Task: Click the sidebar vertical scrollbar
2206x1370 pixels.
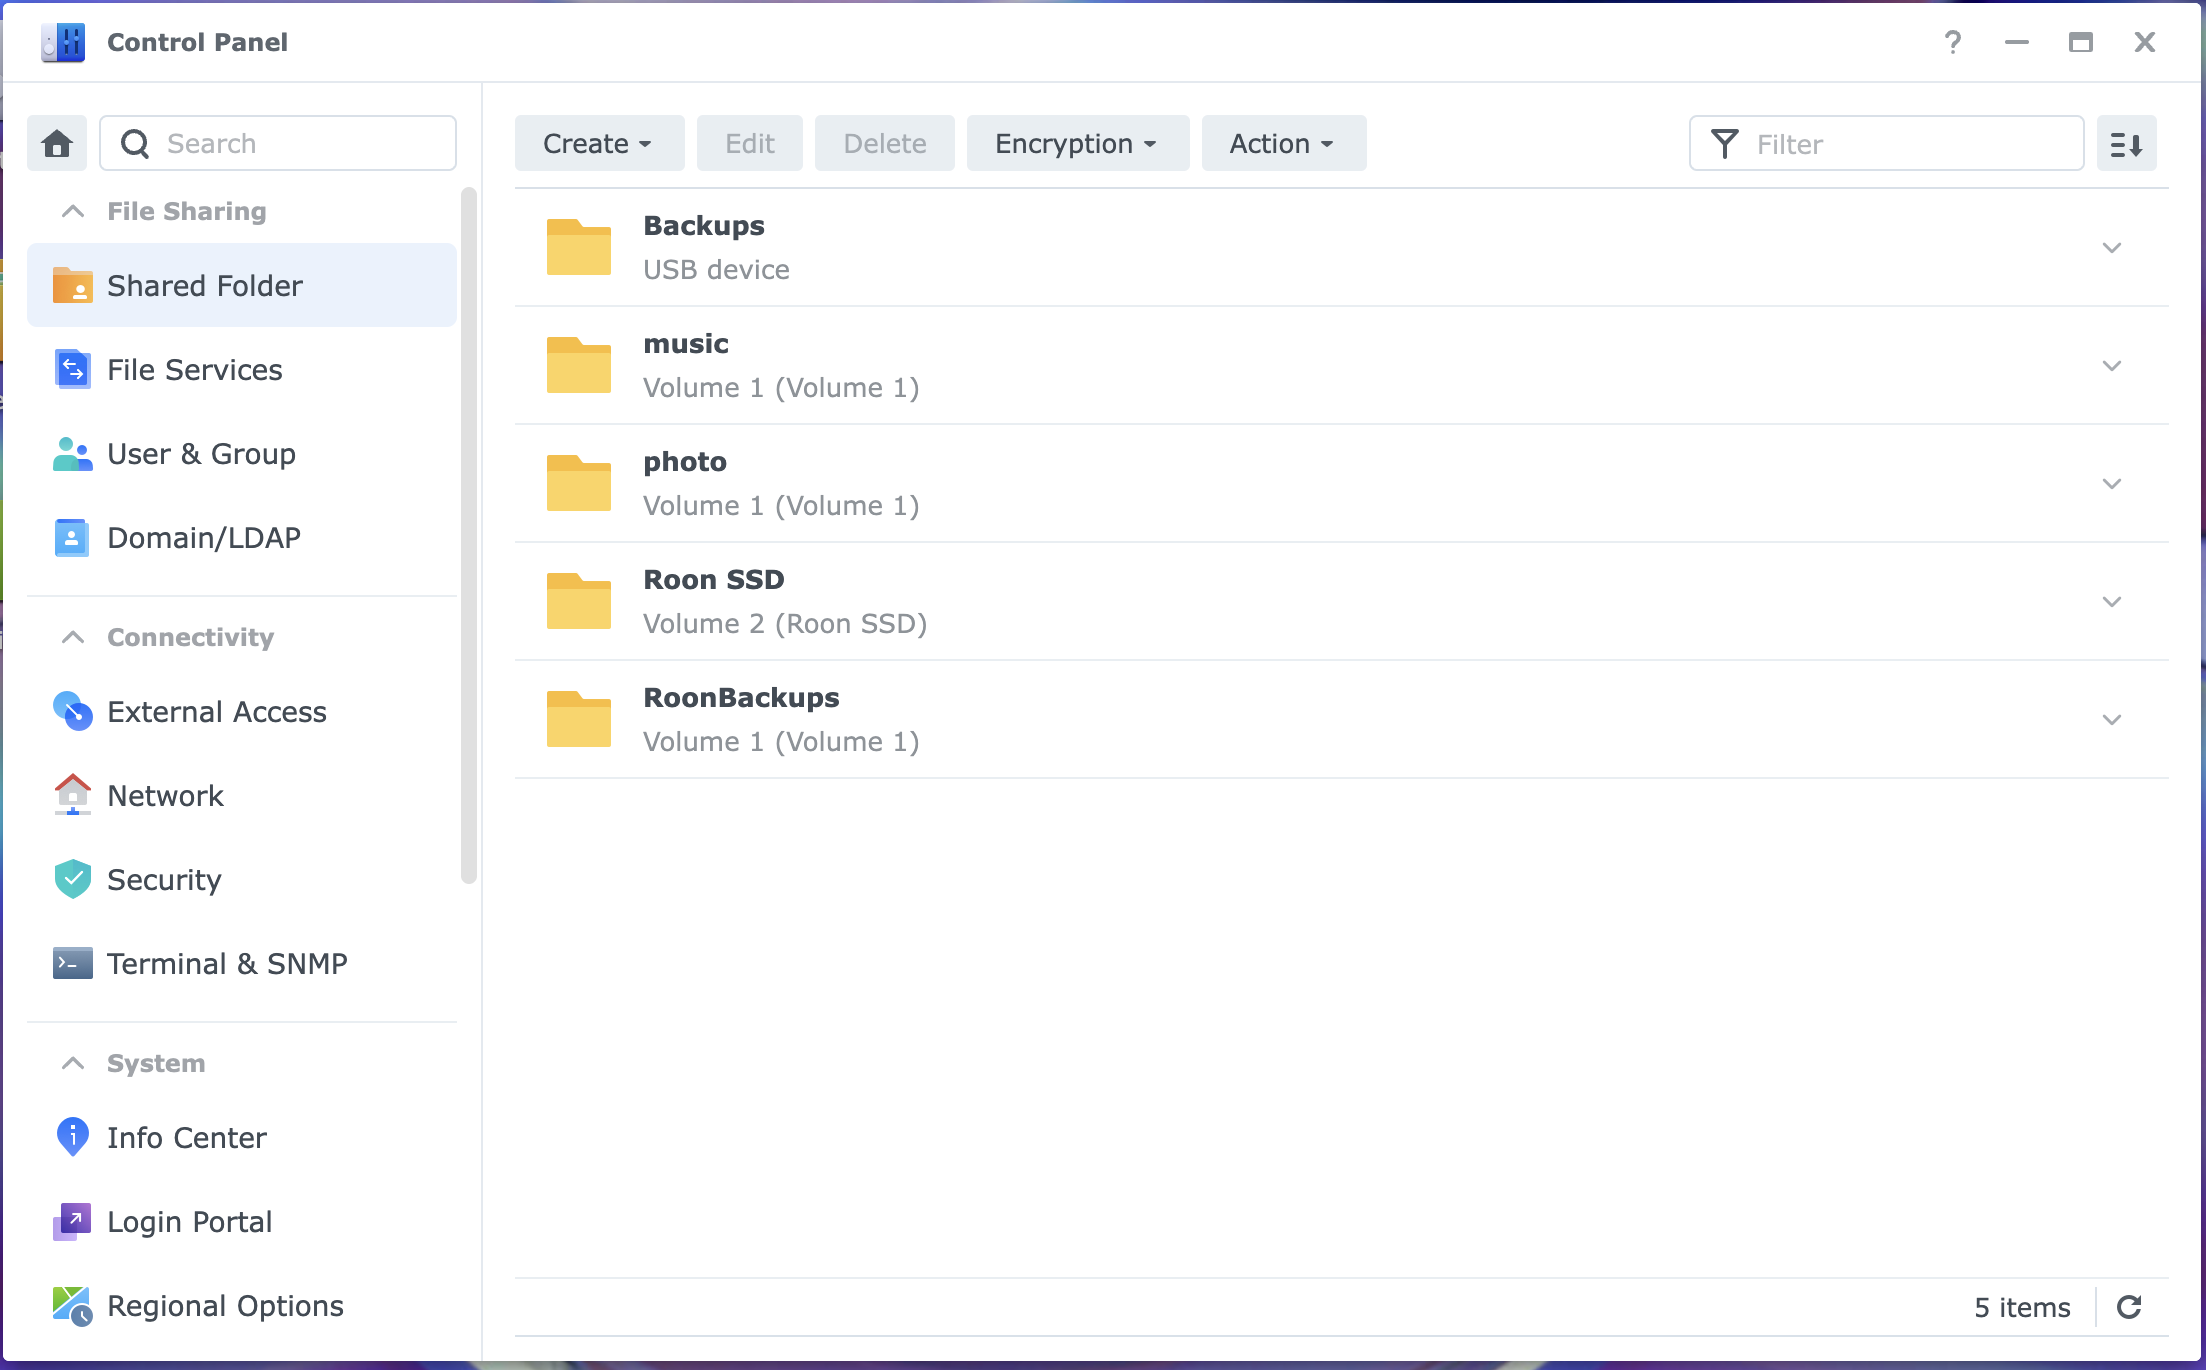Action: pos(468,535)
